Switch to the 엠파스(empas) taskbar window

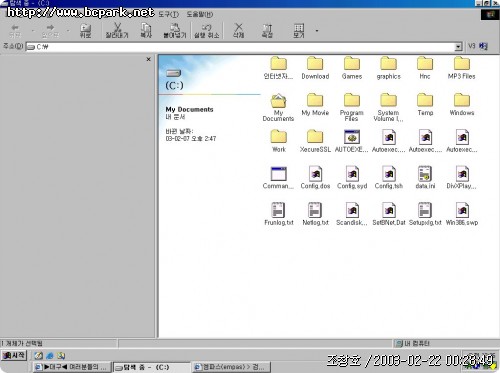click(x=232, y=367)
